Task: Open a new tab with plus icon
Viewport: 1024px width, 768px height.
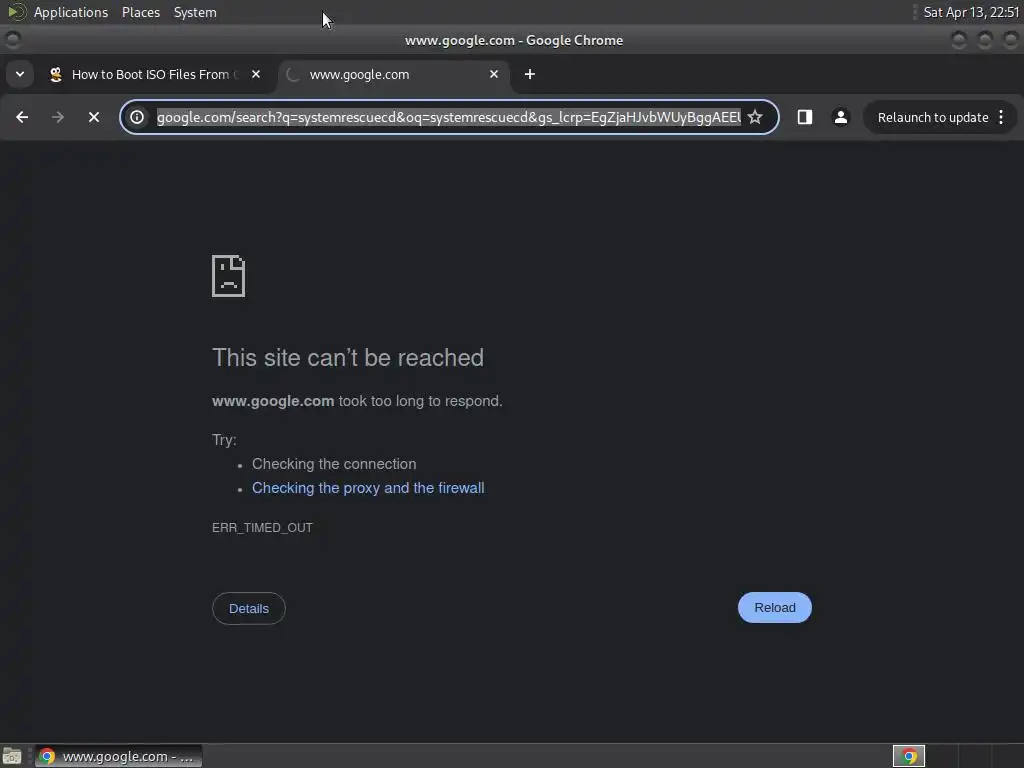Action: (530, 74)
